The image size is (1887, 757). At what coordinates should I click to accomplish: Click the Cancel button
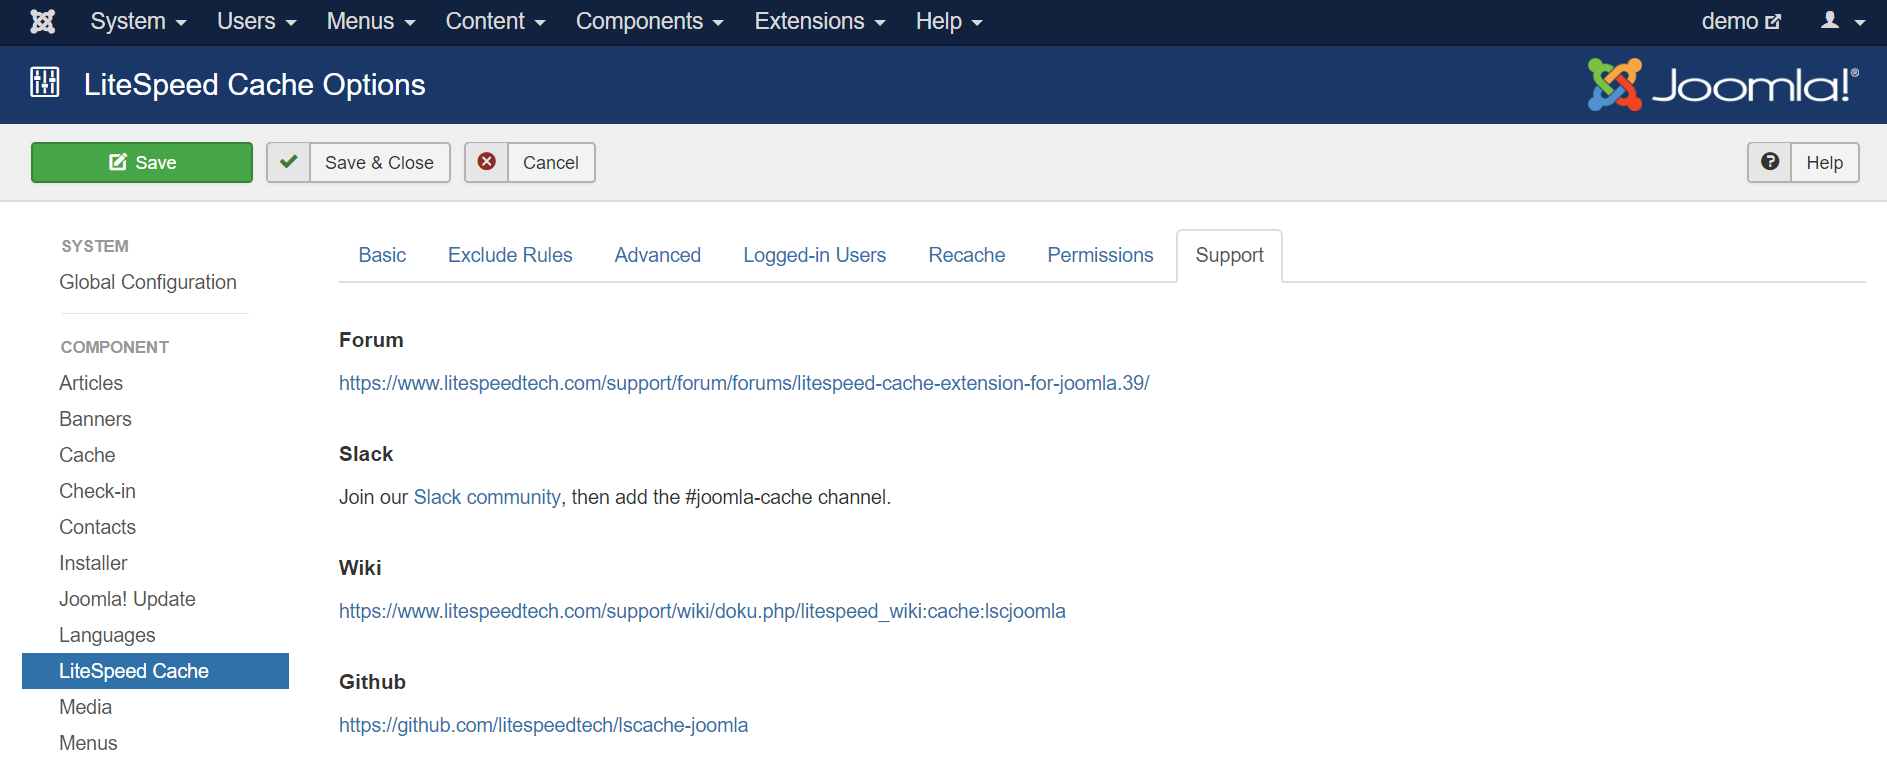coord(530,162)
